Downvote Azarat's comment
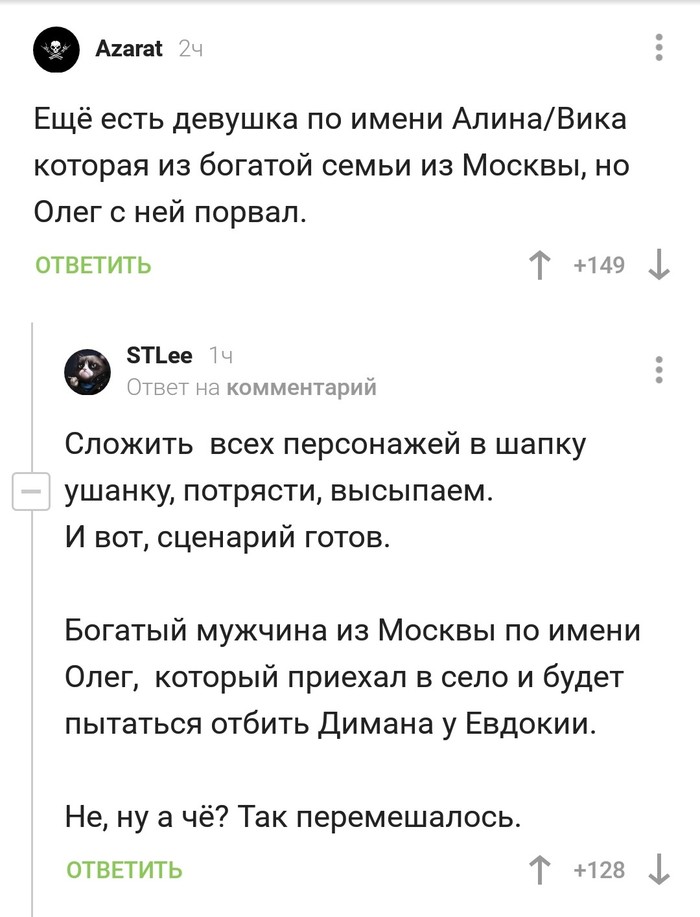This screenshot has height=917, width=700. (x=658, y=265)
